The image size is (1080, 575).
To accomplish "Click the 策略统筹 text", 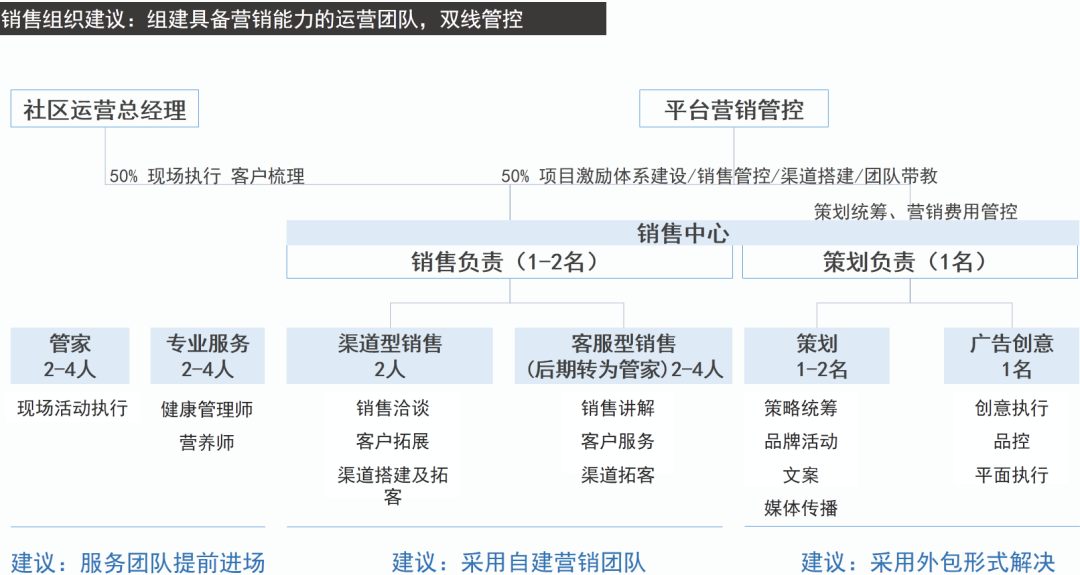I will point(800,408).
